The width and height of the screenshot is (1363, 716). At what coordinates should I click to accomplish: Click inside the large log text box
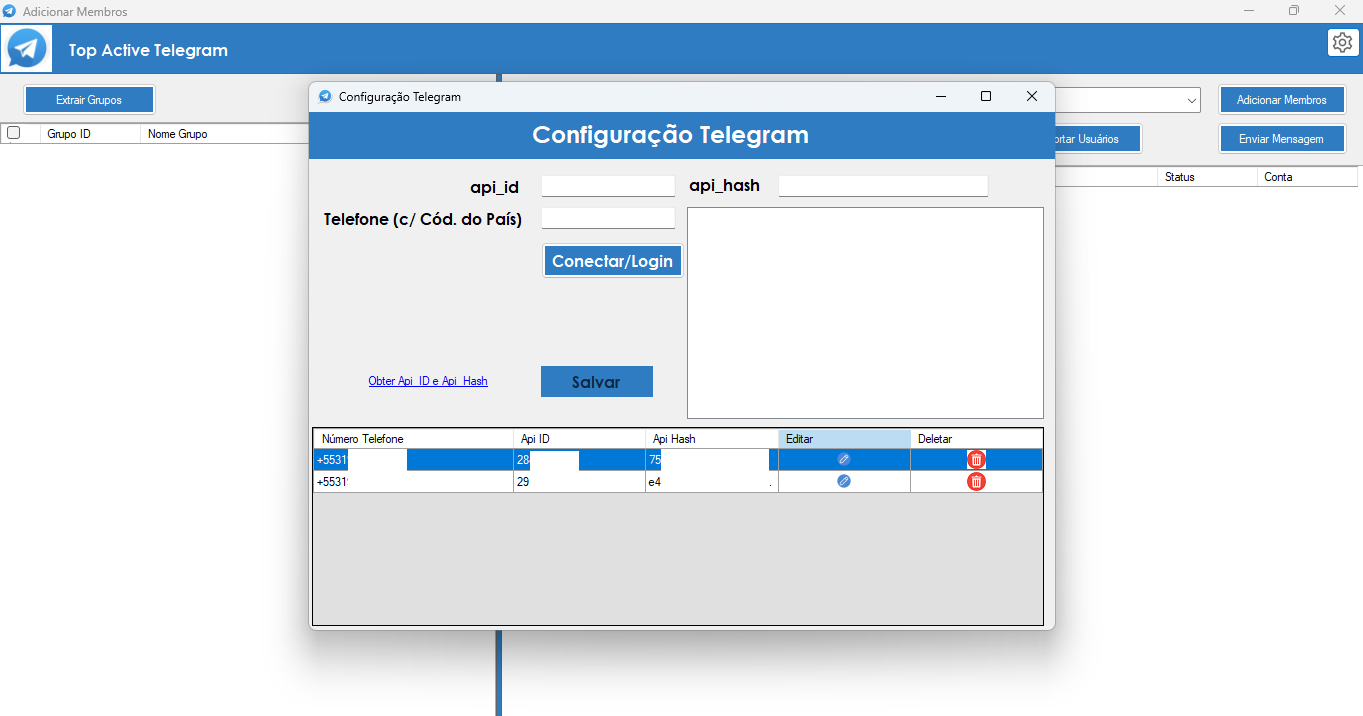click(x=865, y=313)
